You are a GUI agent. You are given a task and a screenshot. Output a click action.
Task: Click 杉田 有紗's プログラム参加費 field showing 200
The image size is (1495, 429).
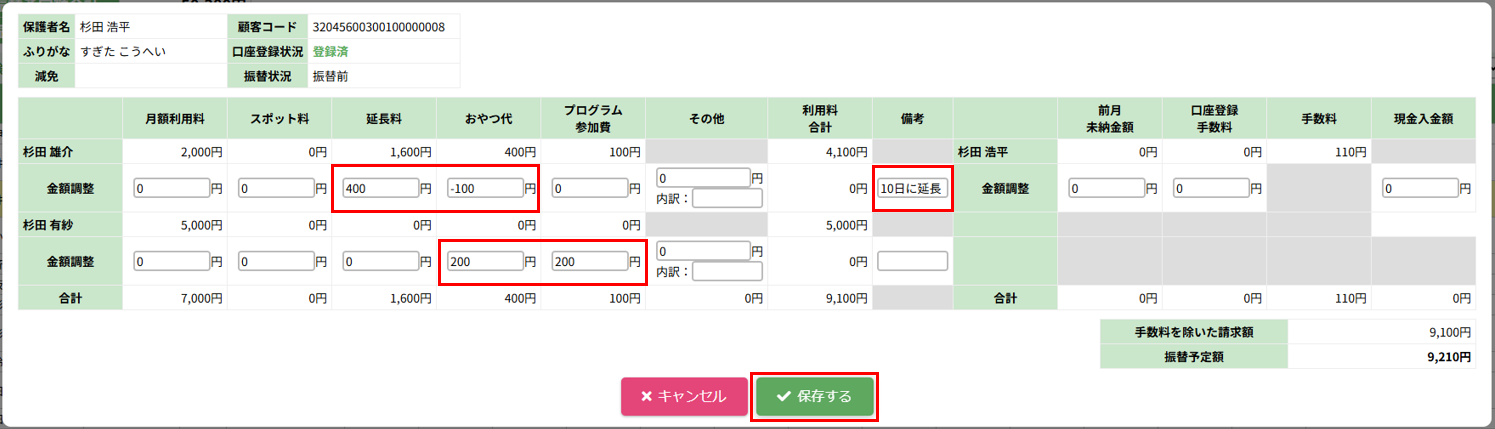pyautogui.click(x=590, y=261)
